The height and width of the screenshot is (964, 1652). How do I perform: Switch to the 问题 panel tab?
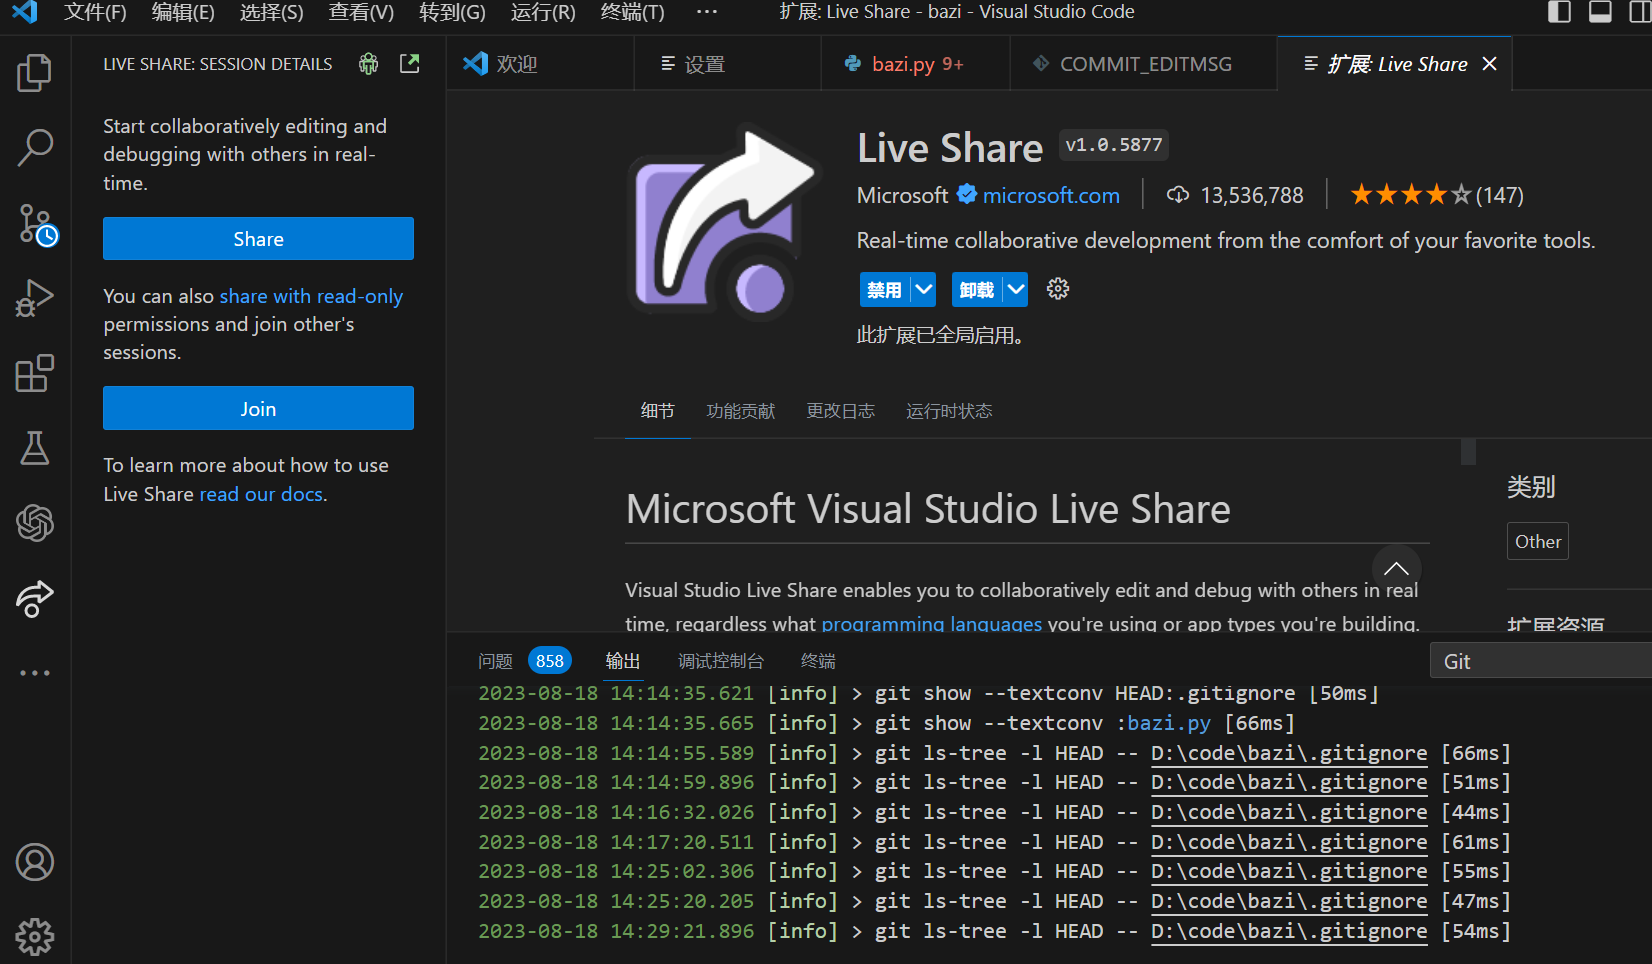495,661
